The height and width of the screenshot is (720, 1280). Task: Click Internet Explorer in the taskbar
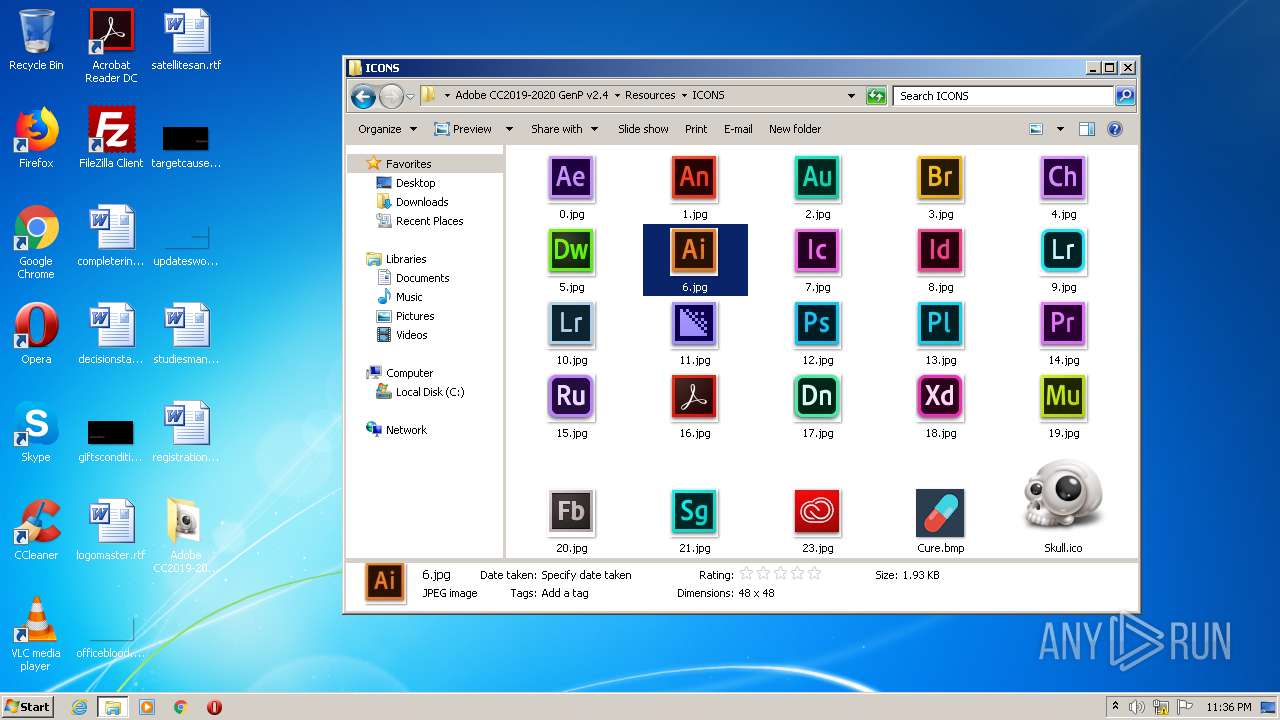[80, 707]
